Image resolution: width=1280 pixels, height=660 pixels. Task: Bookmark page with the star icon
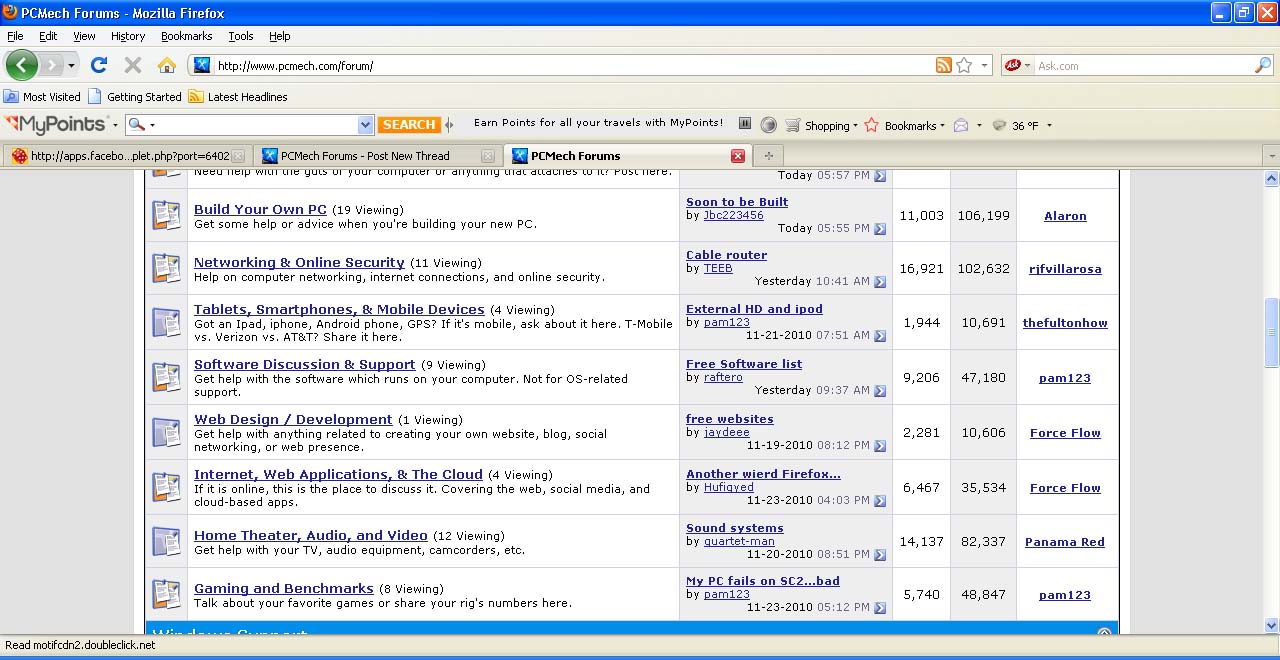(964, 65)
